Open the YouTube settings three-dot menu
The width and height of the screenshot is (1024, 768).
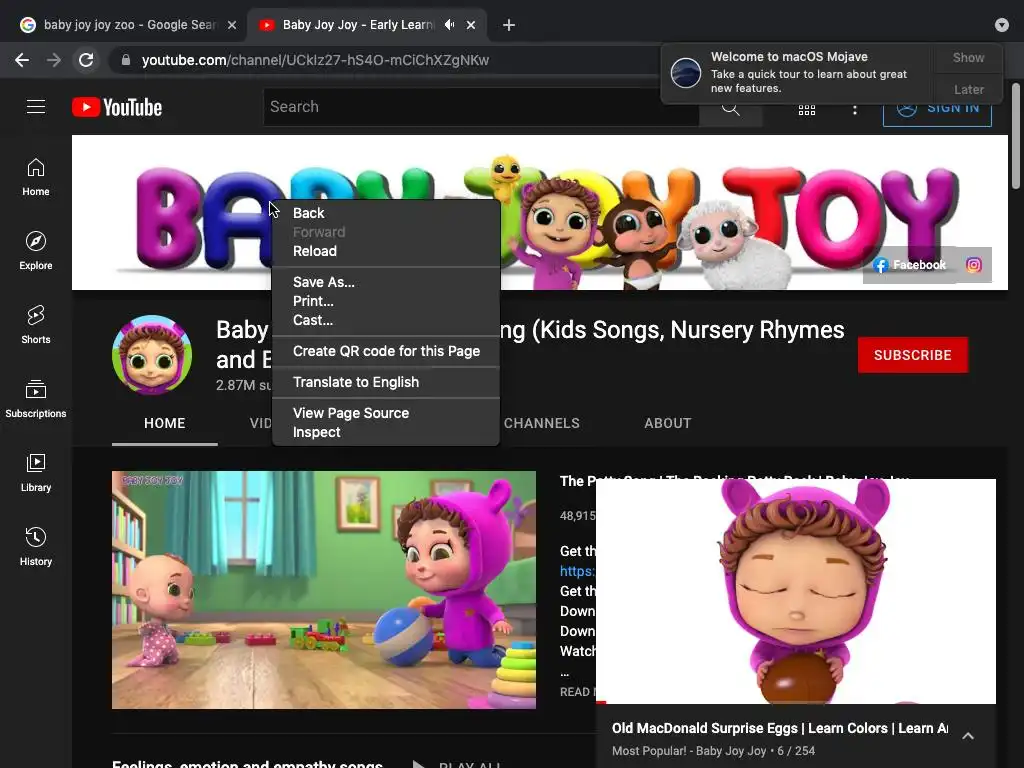(x=854, y=110)
